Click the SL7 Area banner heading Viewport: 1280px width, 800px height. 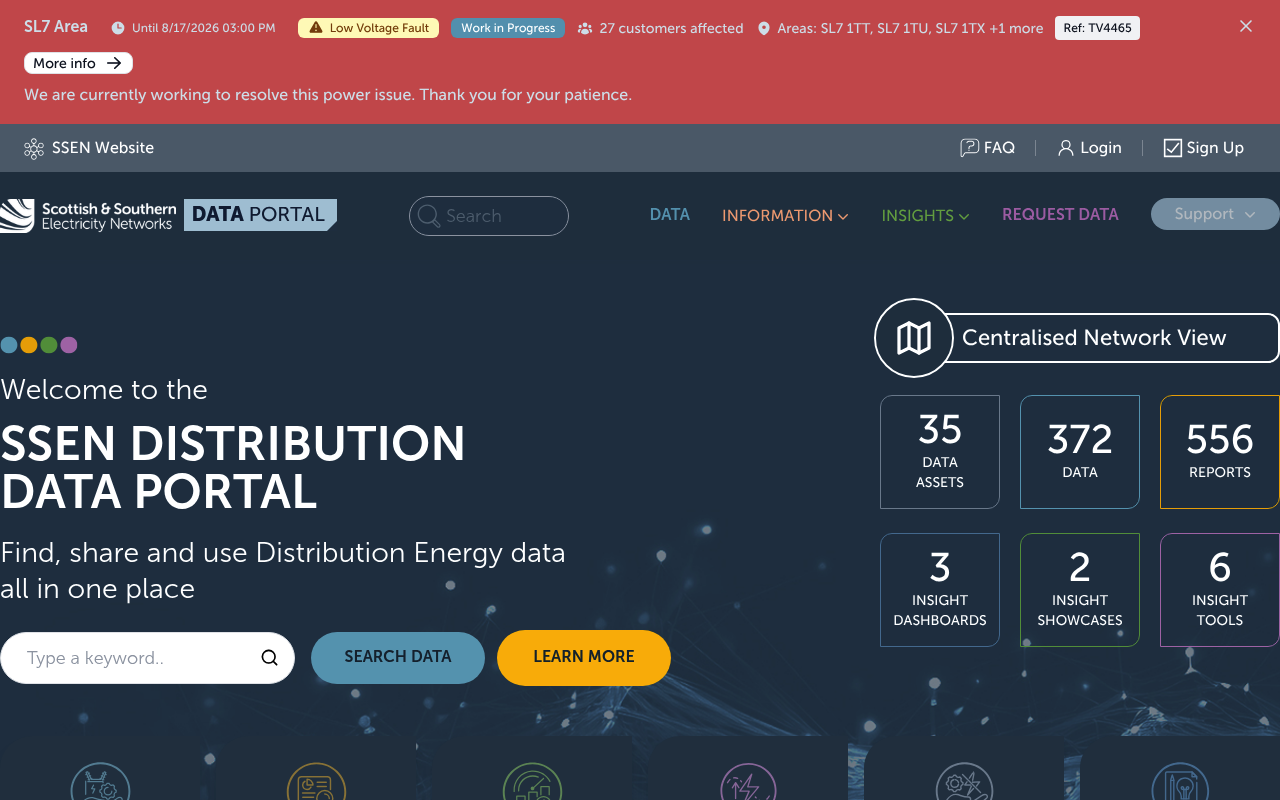[56, 27]
